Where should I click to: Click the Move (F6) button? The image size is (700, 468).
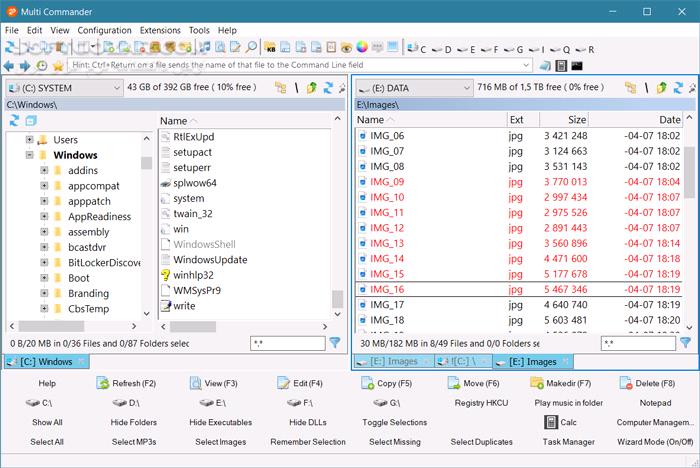click(x=474, y=383)
